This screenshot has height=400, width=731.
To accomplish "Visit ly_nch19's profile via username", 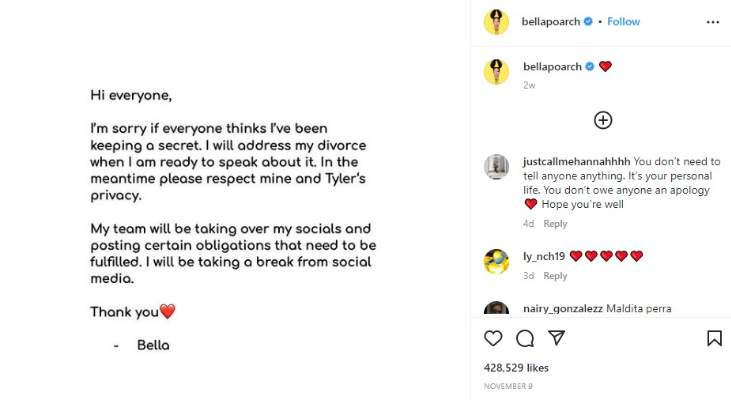I will [x=545, y=256].
